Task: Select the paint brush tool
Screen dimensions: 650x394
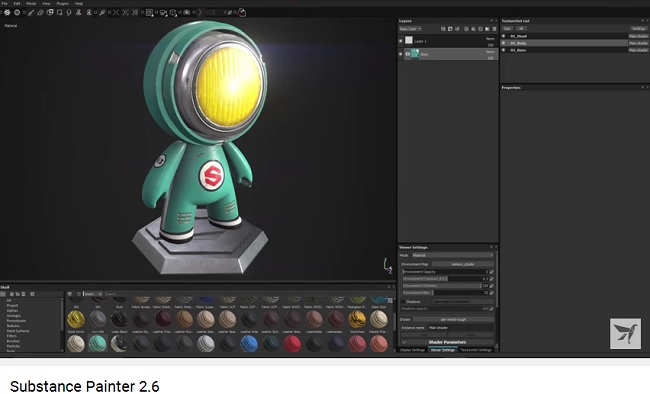Action: [31, 12]
